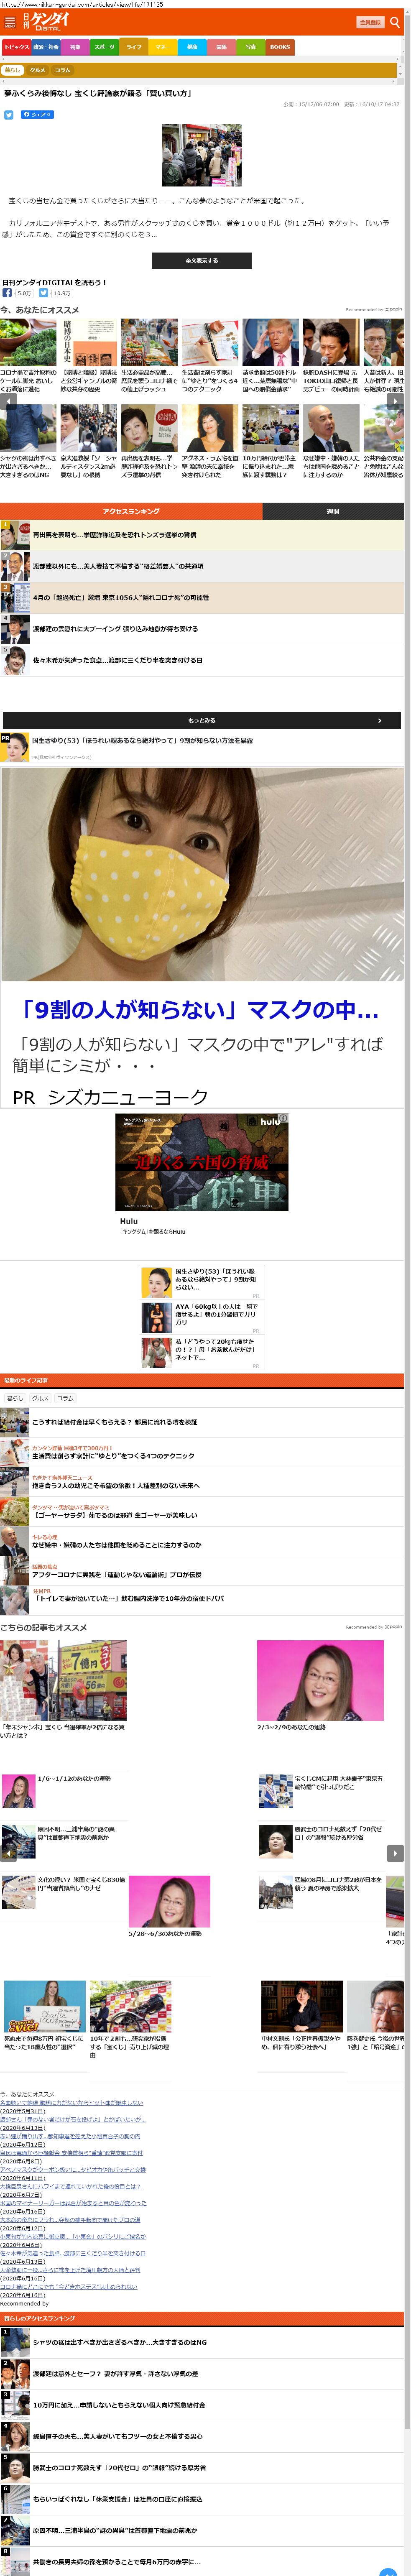Open the グルメ sub-category pill
The height and width of the screenshot is (2576, 411).
click(x=38, y=70)
